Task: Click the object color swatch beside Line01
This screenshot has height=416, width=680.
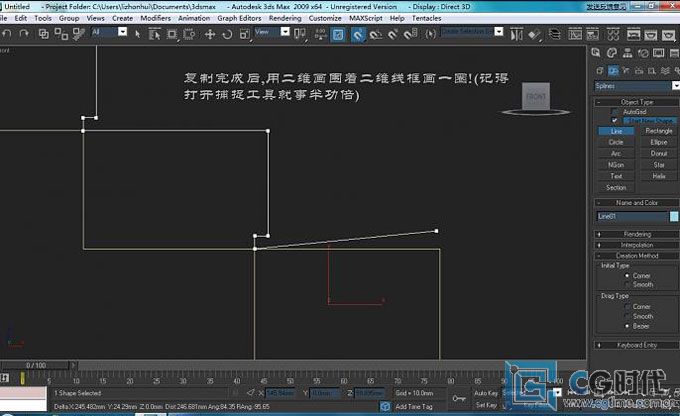Action: pyautogui.click(x=674, y=216)
